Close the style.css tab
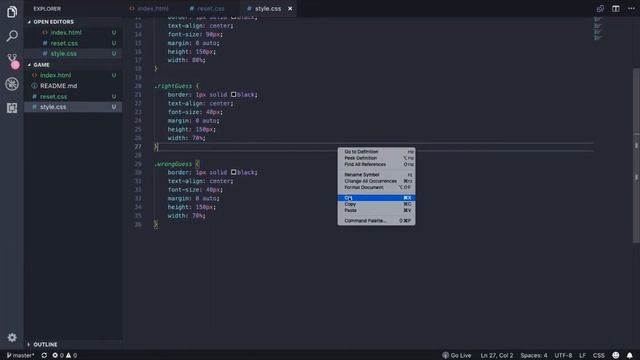The height and width of the screenshot is (360, 640). tap(290, 9)
